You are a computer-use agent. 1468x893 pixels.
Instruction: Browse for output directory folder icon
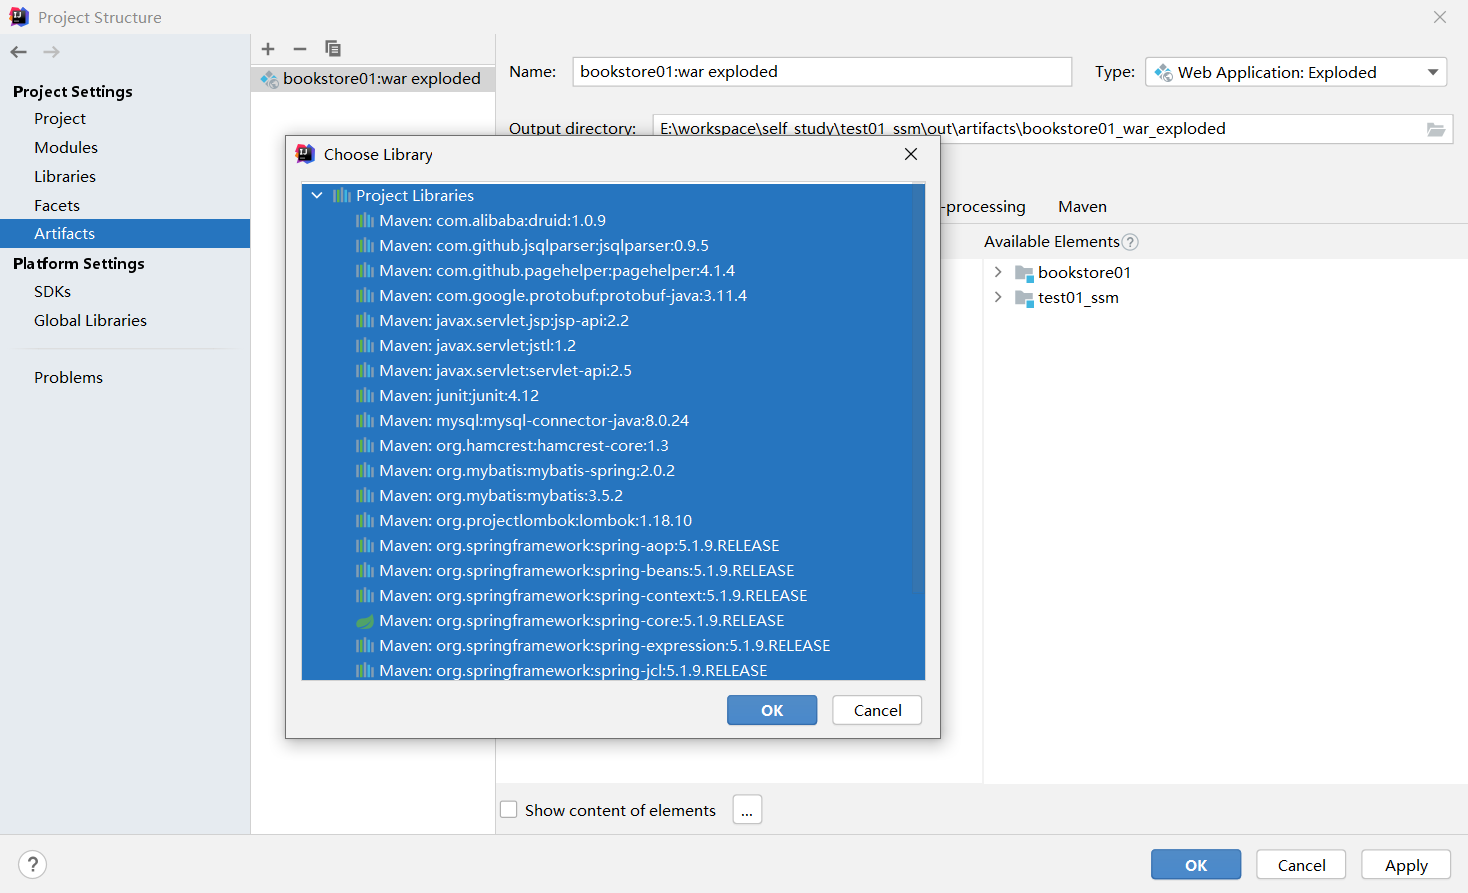tap(1436, 129)
